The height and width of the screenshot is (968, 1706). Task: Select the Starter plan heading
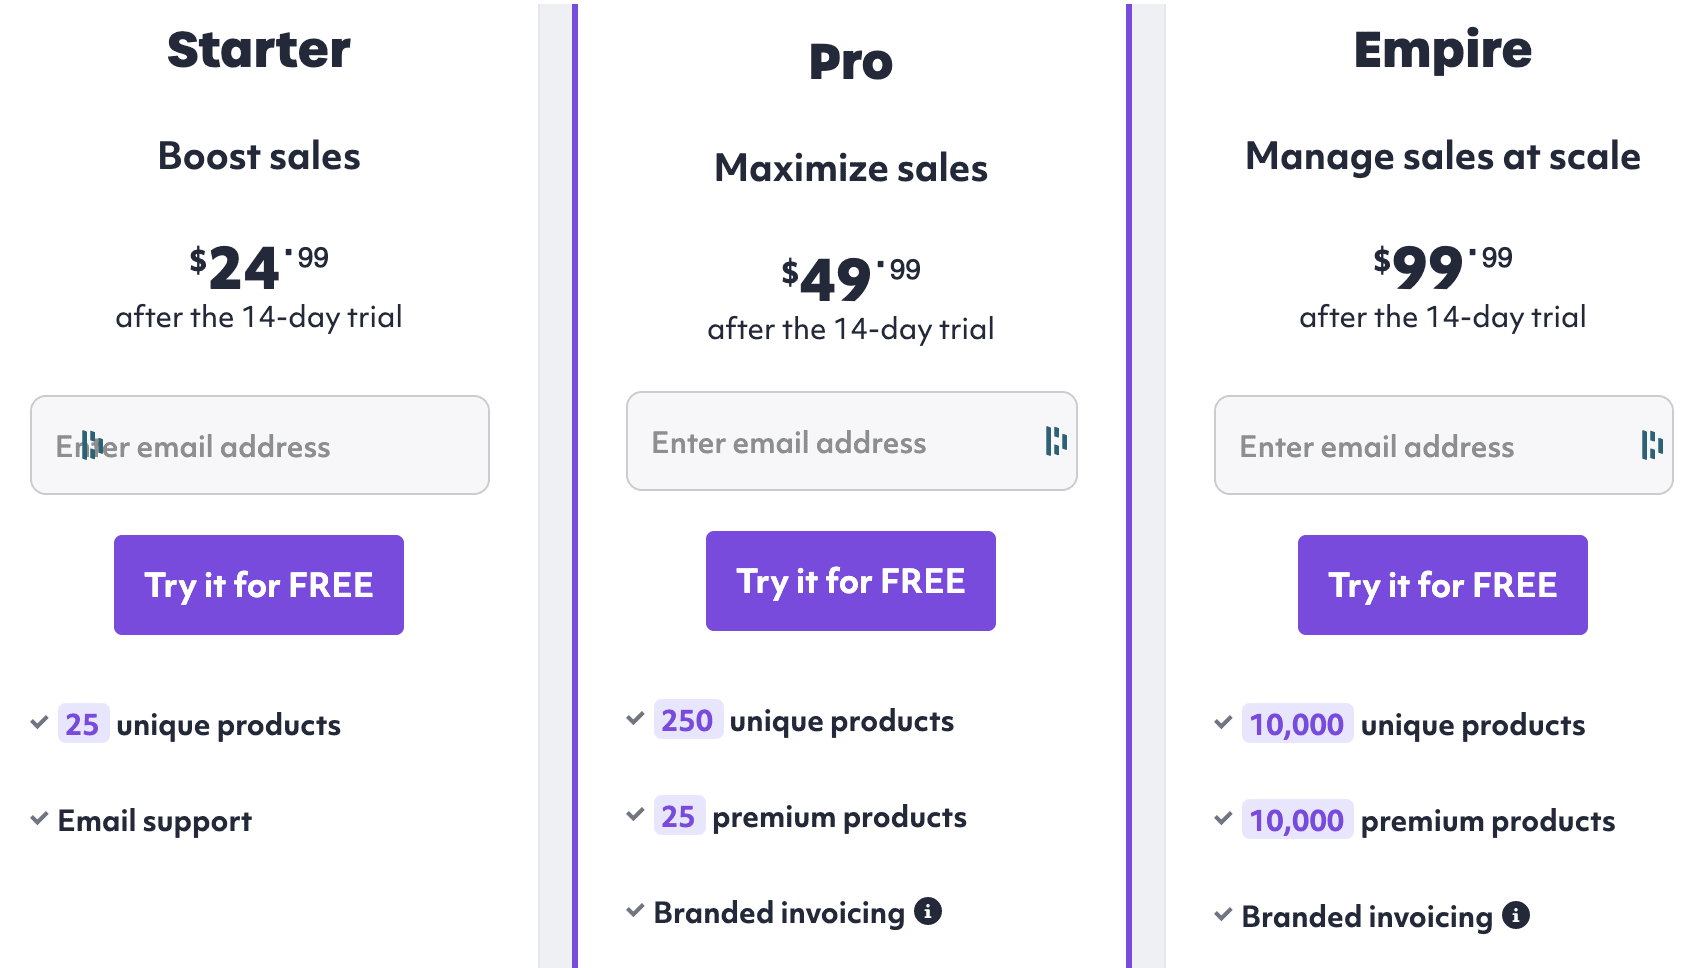(x=258, y=48)
